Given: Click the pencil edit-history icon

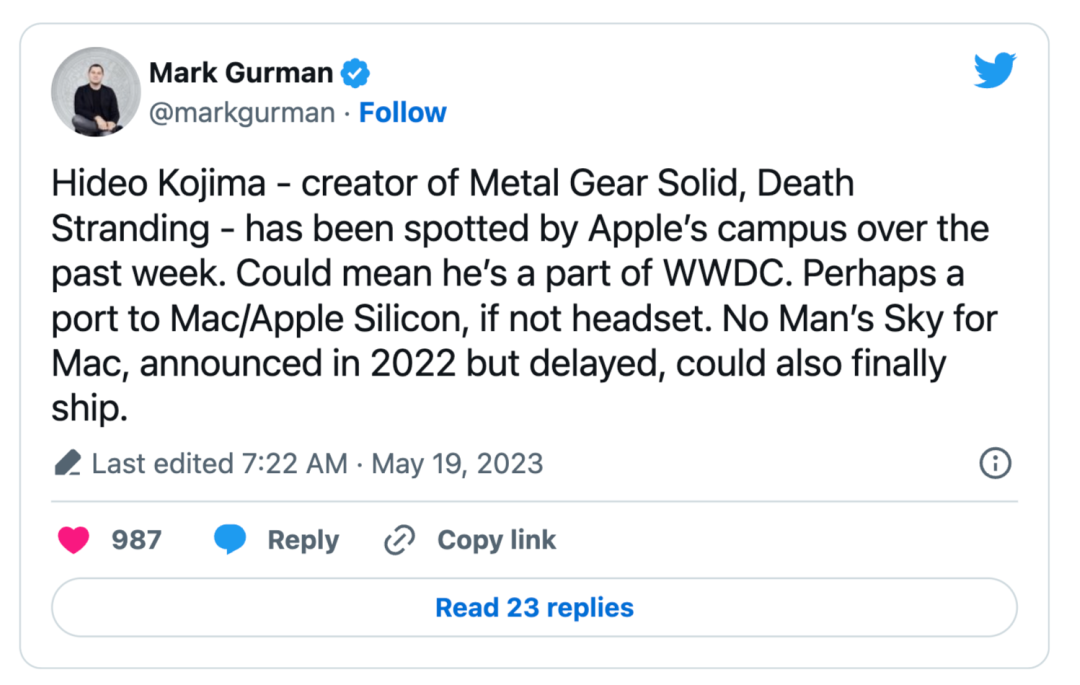Looking at the screenshot, I should click(68, 464).
